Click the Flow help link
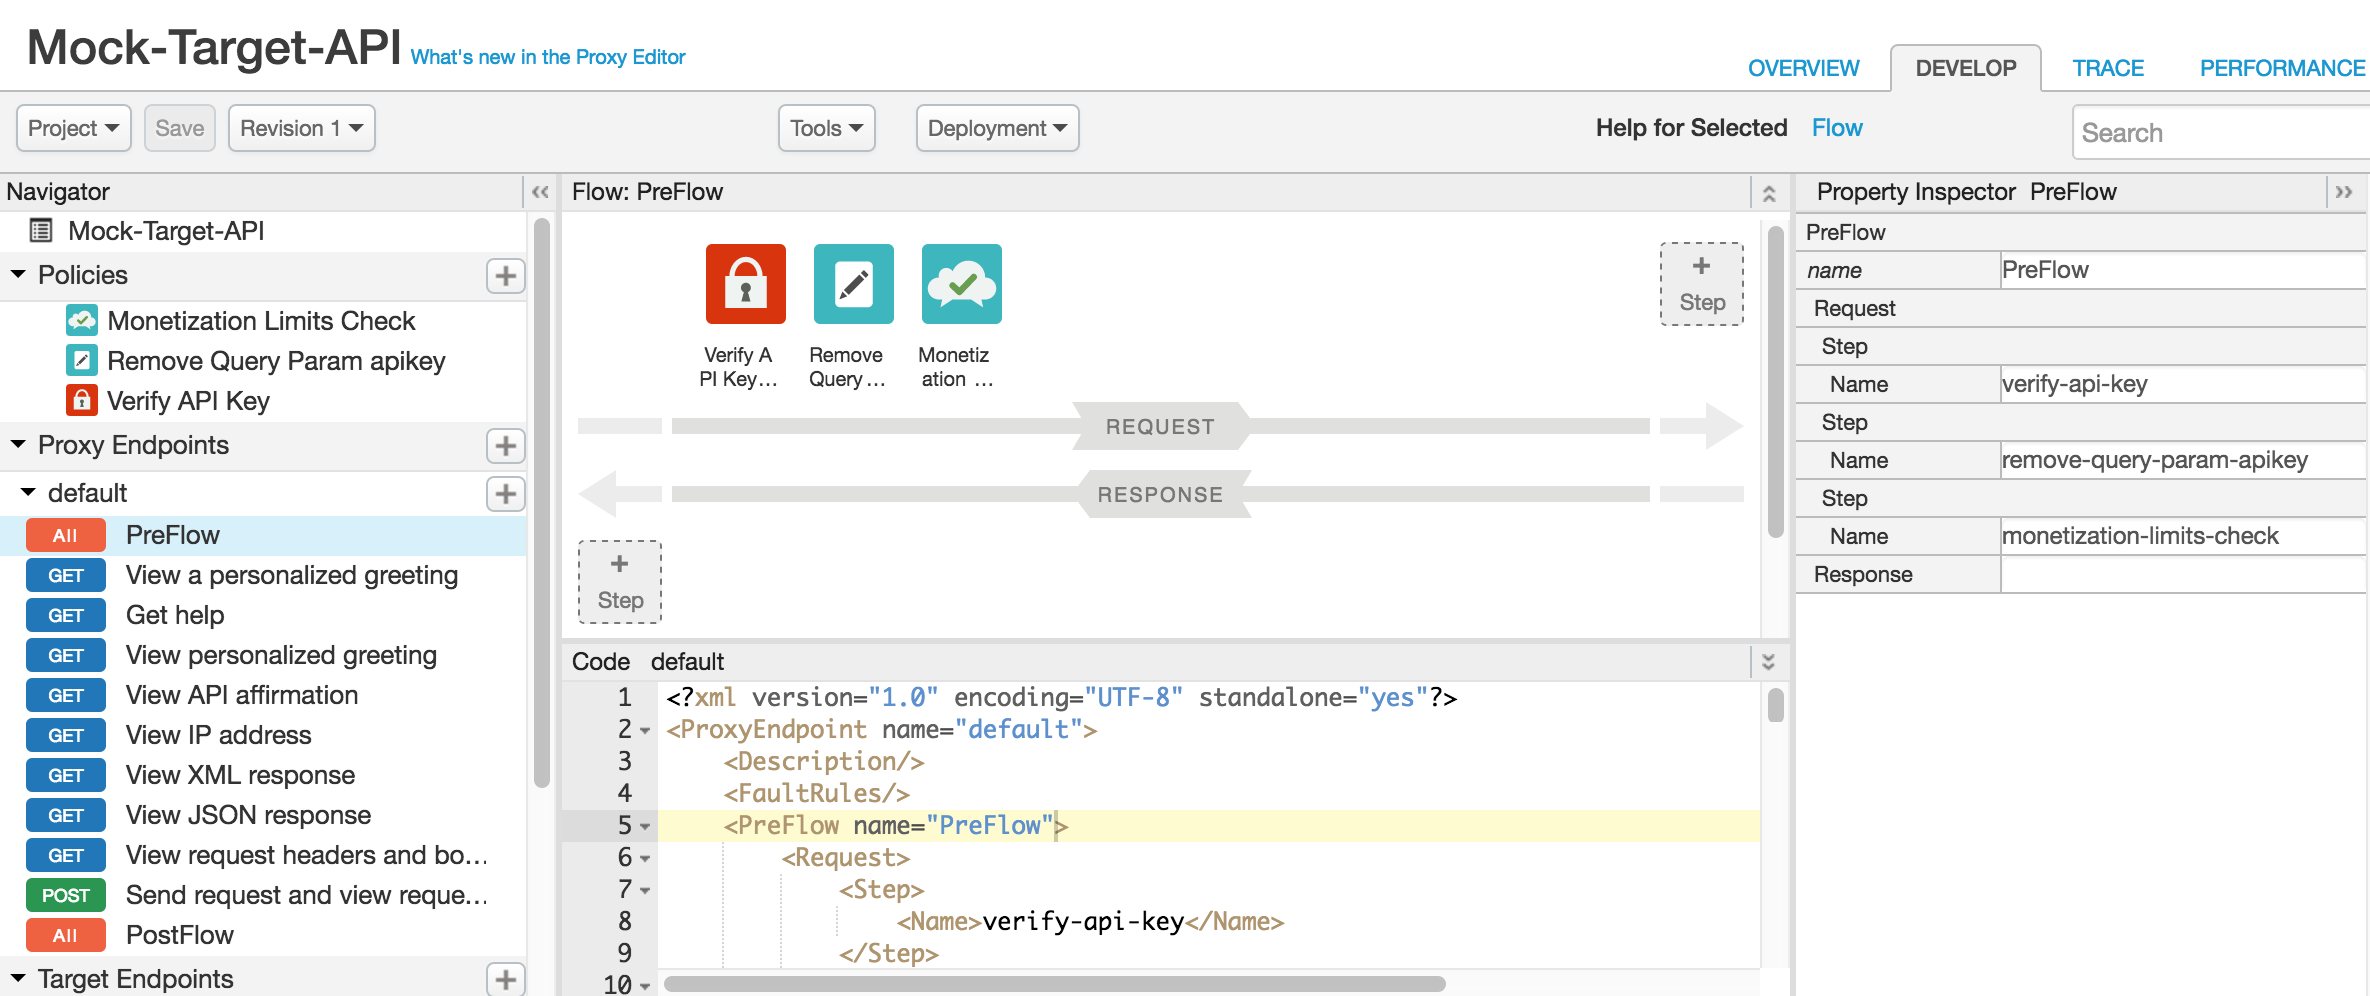This screenshot has height=996, width=2370. coord(1837,128)
